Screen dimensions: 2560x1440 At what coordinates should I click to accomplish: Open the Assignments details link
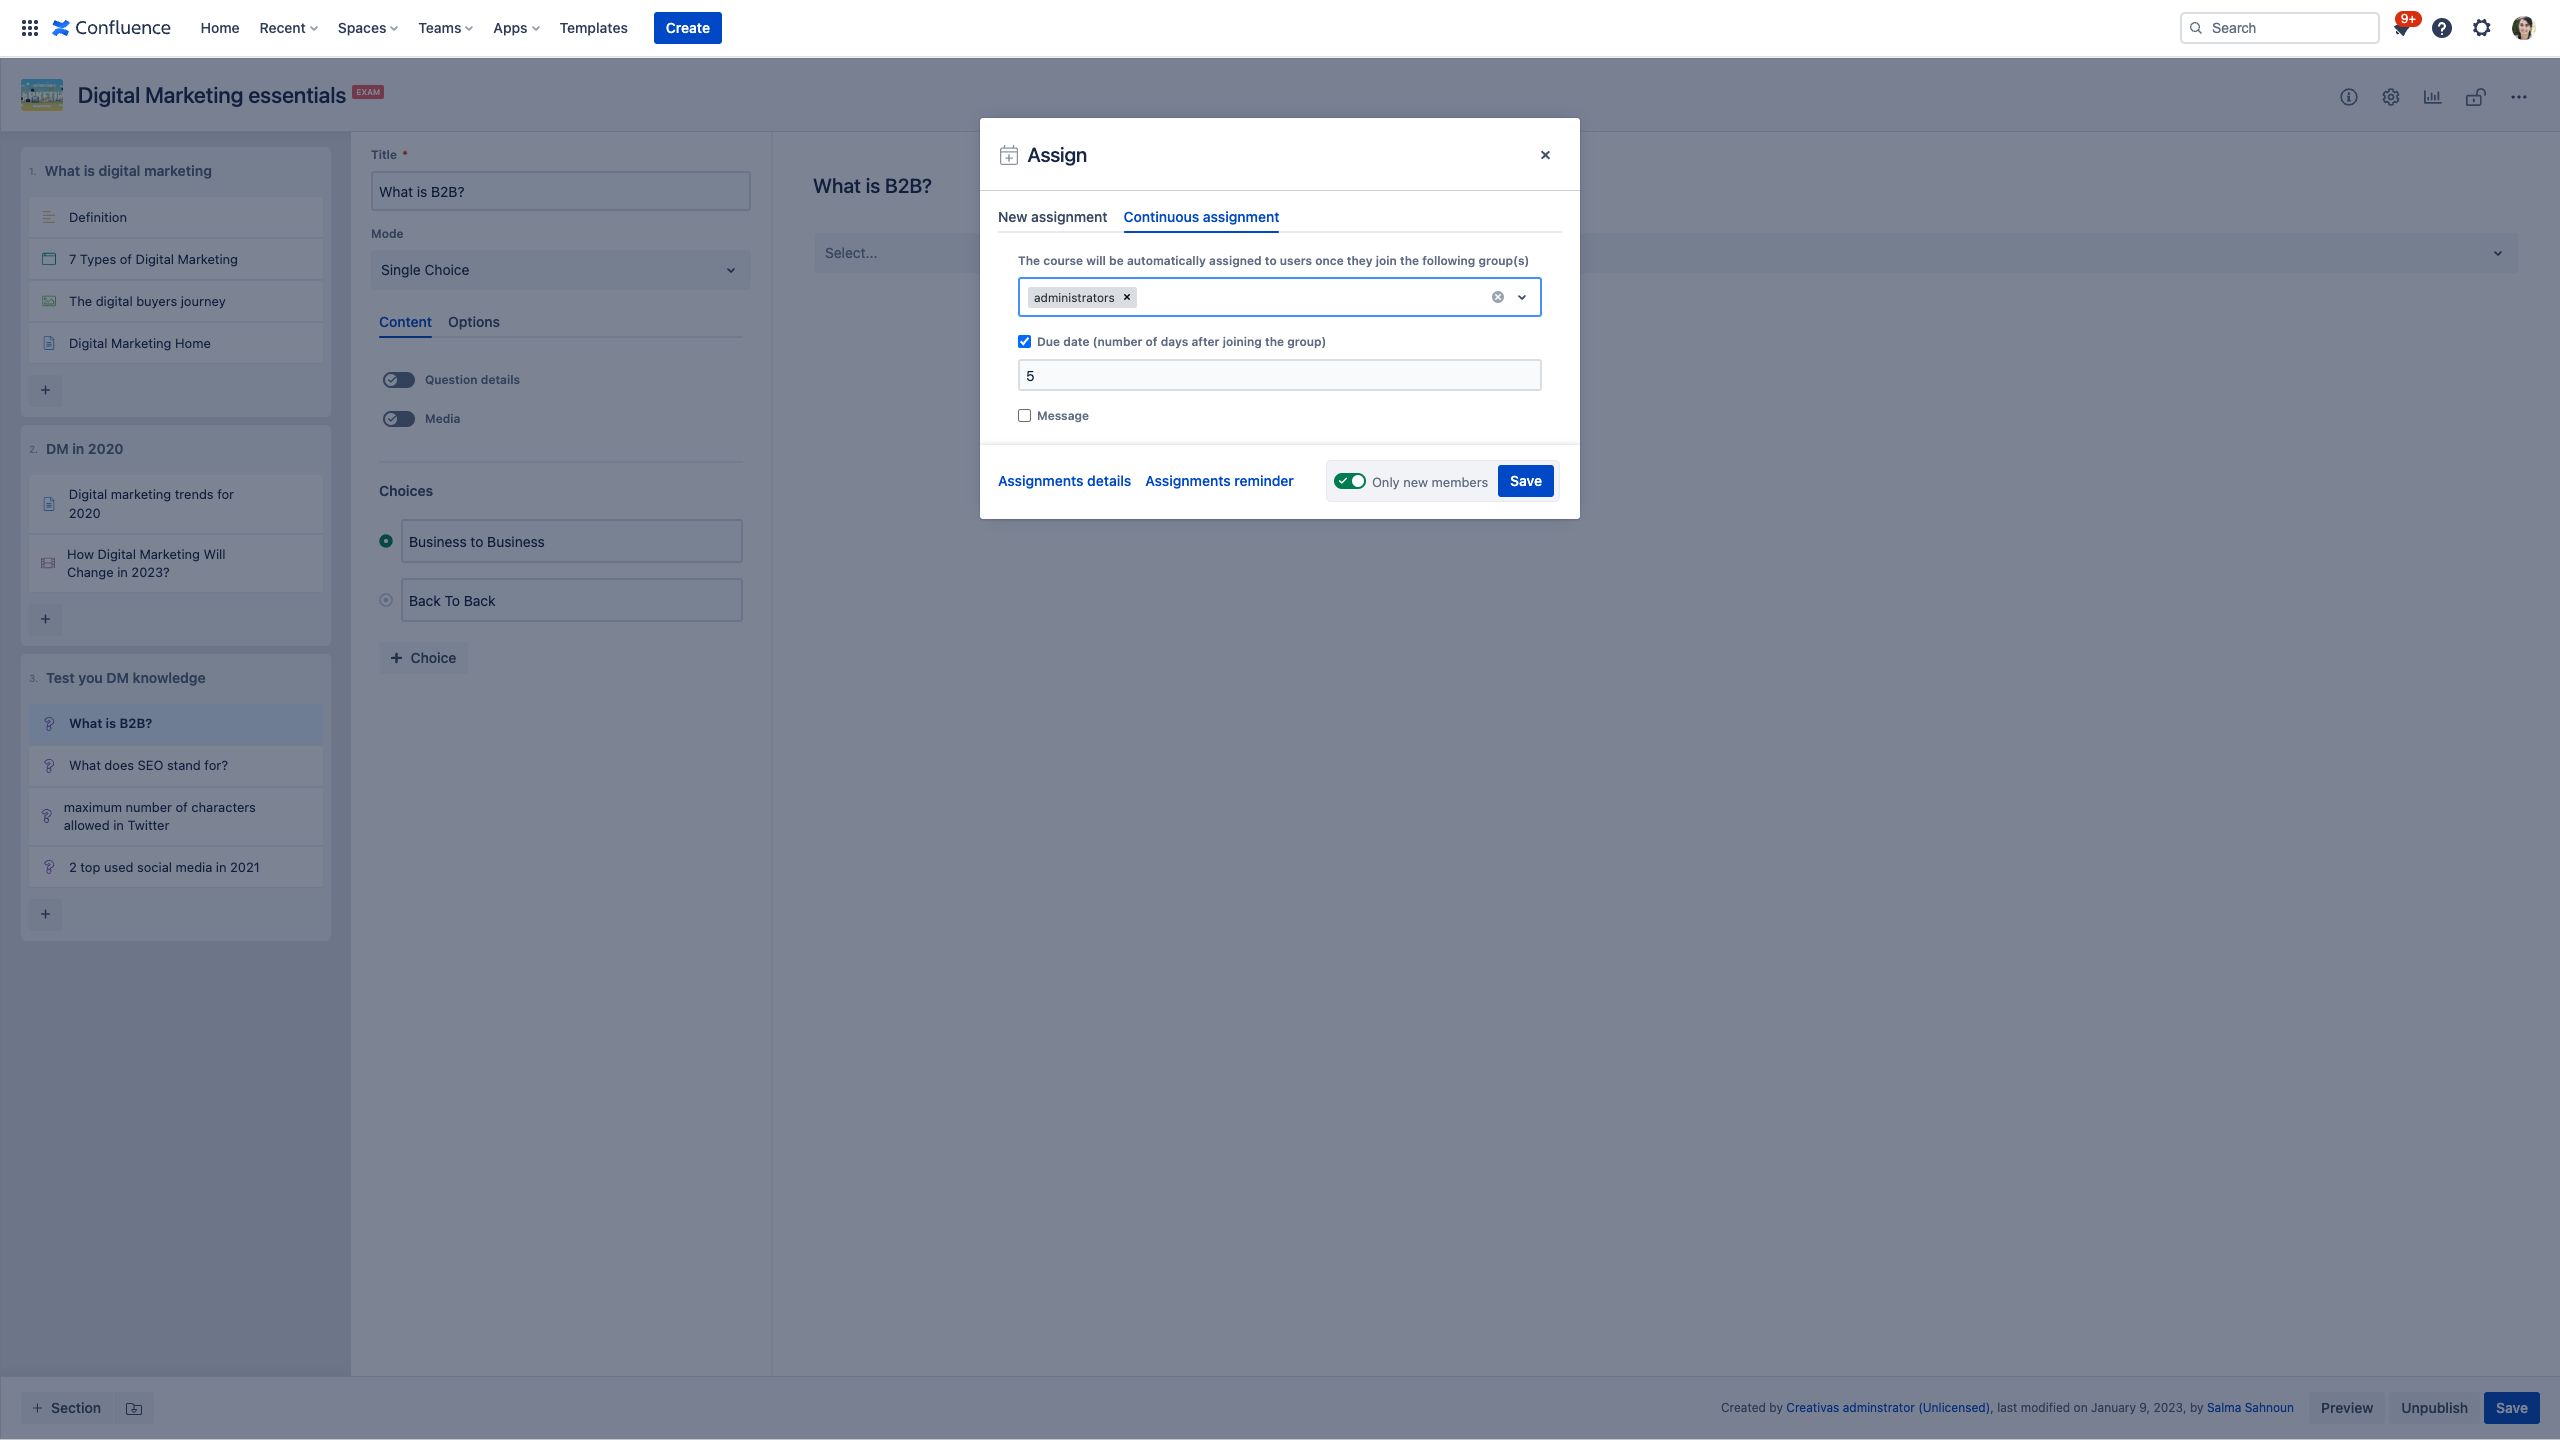coord(1064,481)
